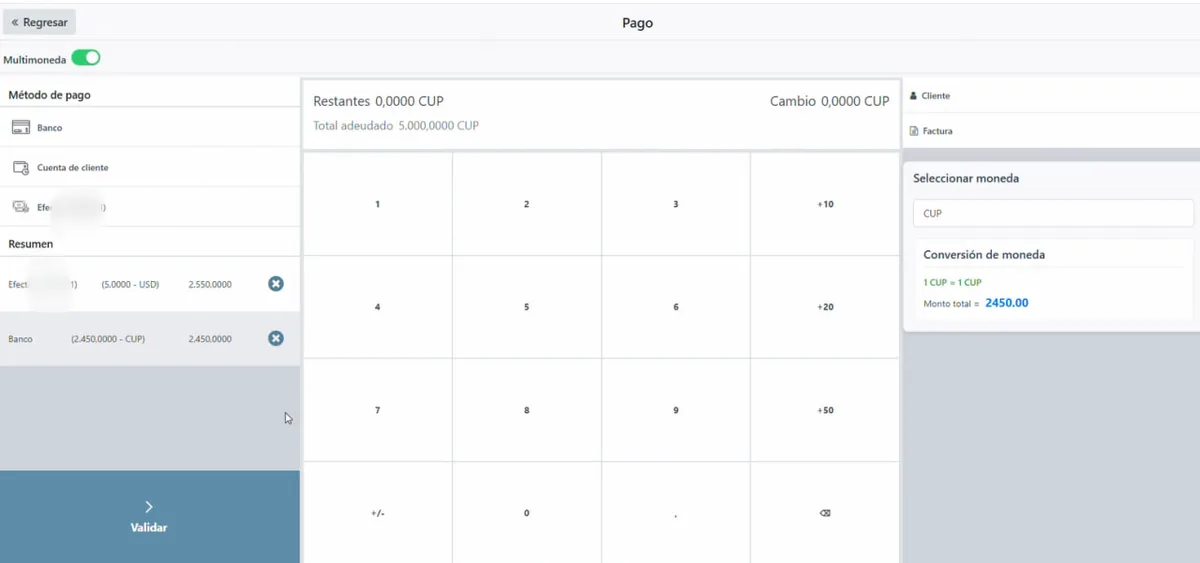The width and height of the screenshot is (1200, 563).
Task: Tap numpad key 9
Action: (x=676, y=410)
